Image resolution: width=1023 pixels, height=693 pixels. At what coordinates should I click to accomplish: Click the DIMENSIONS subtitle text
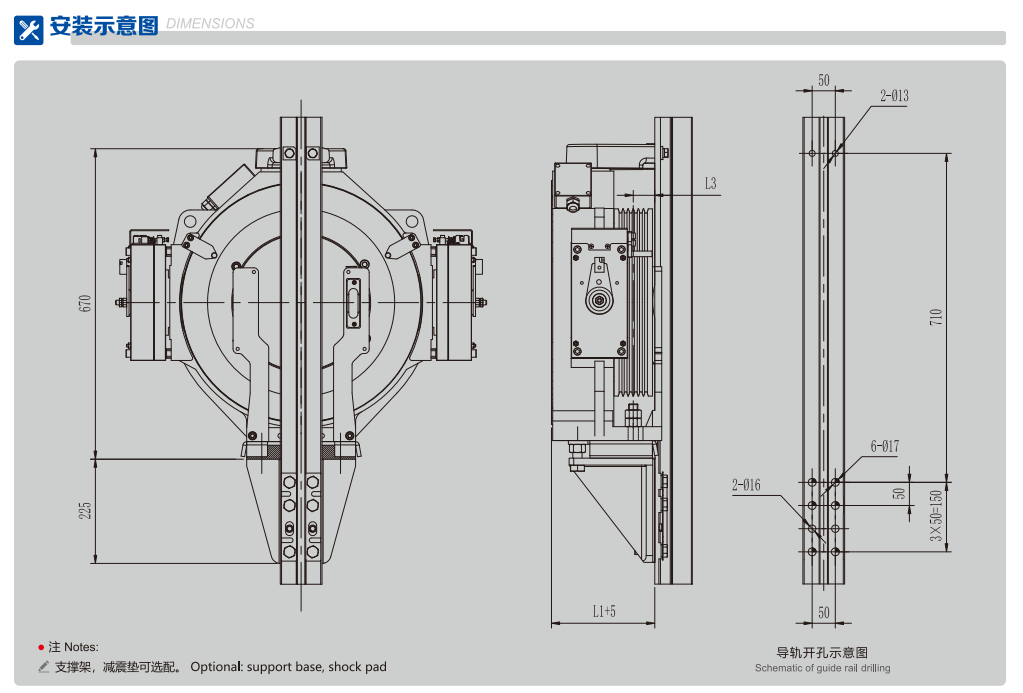[209, 24]
